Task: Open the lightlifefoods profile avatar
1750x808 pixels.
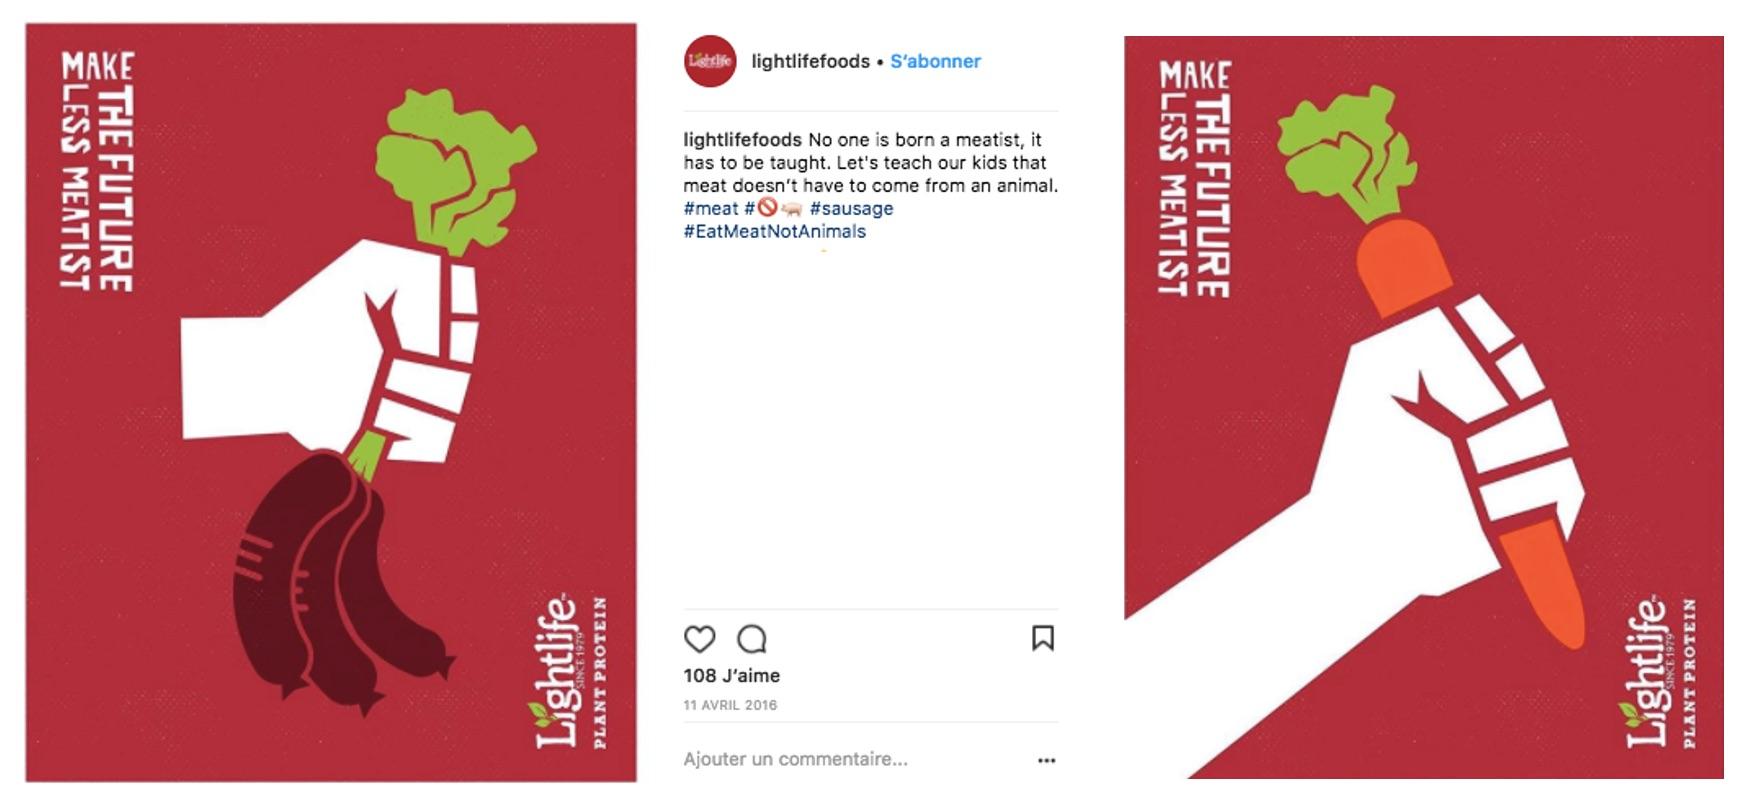Action: [710, 61]
